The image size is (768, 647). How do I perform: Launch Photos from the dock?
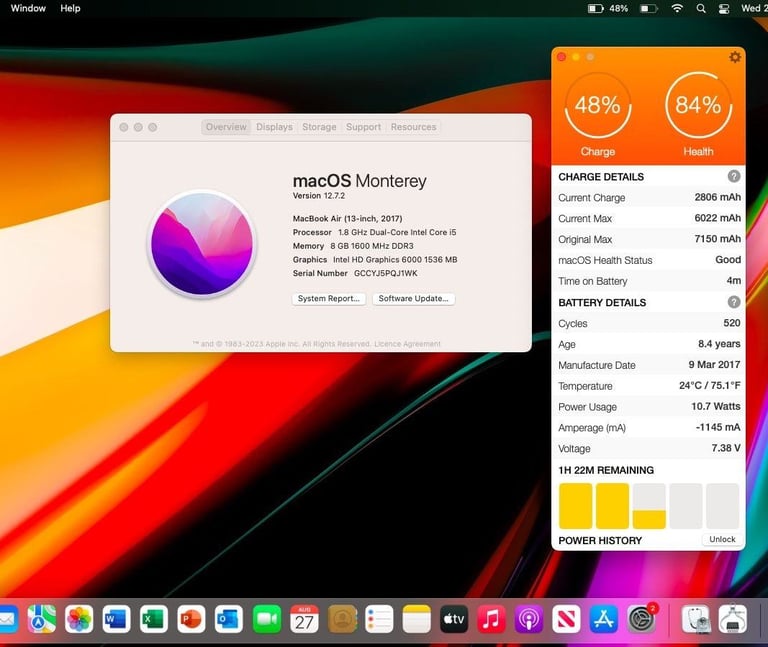coord(79,619)
